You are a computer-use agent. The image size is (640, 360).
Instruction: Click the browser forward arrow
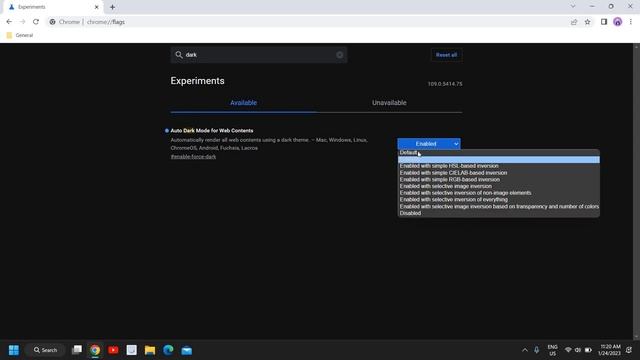pos(22,22)
